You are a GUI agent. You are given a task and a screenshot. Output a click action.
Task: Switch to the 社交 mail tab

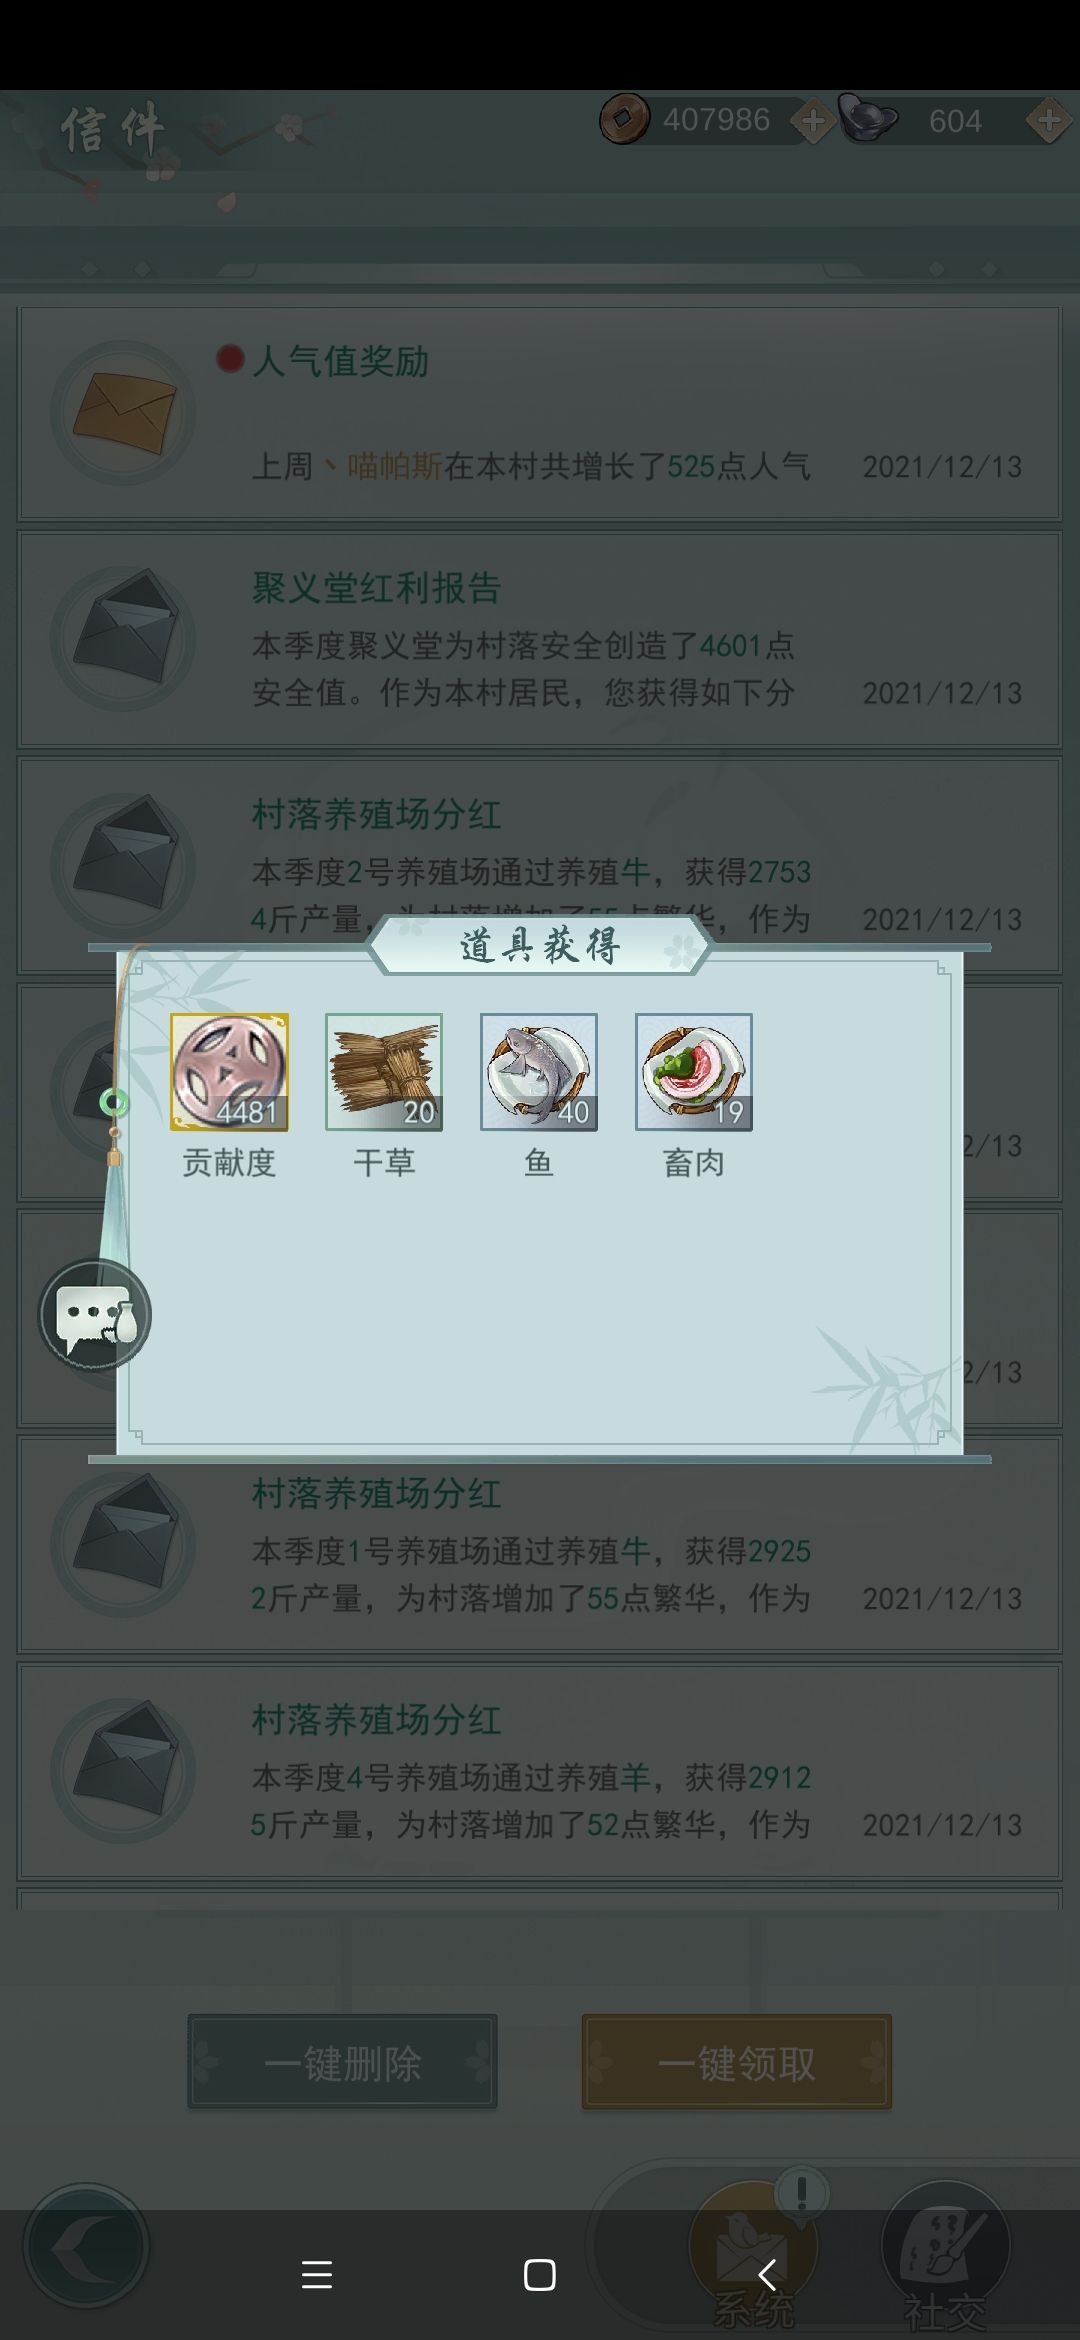945,2250
